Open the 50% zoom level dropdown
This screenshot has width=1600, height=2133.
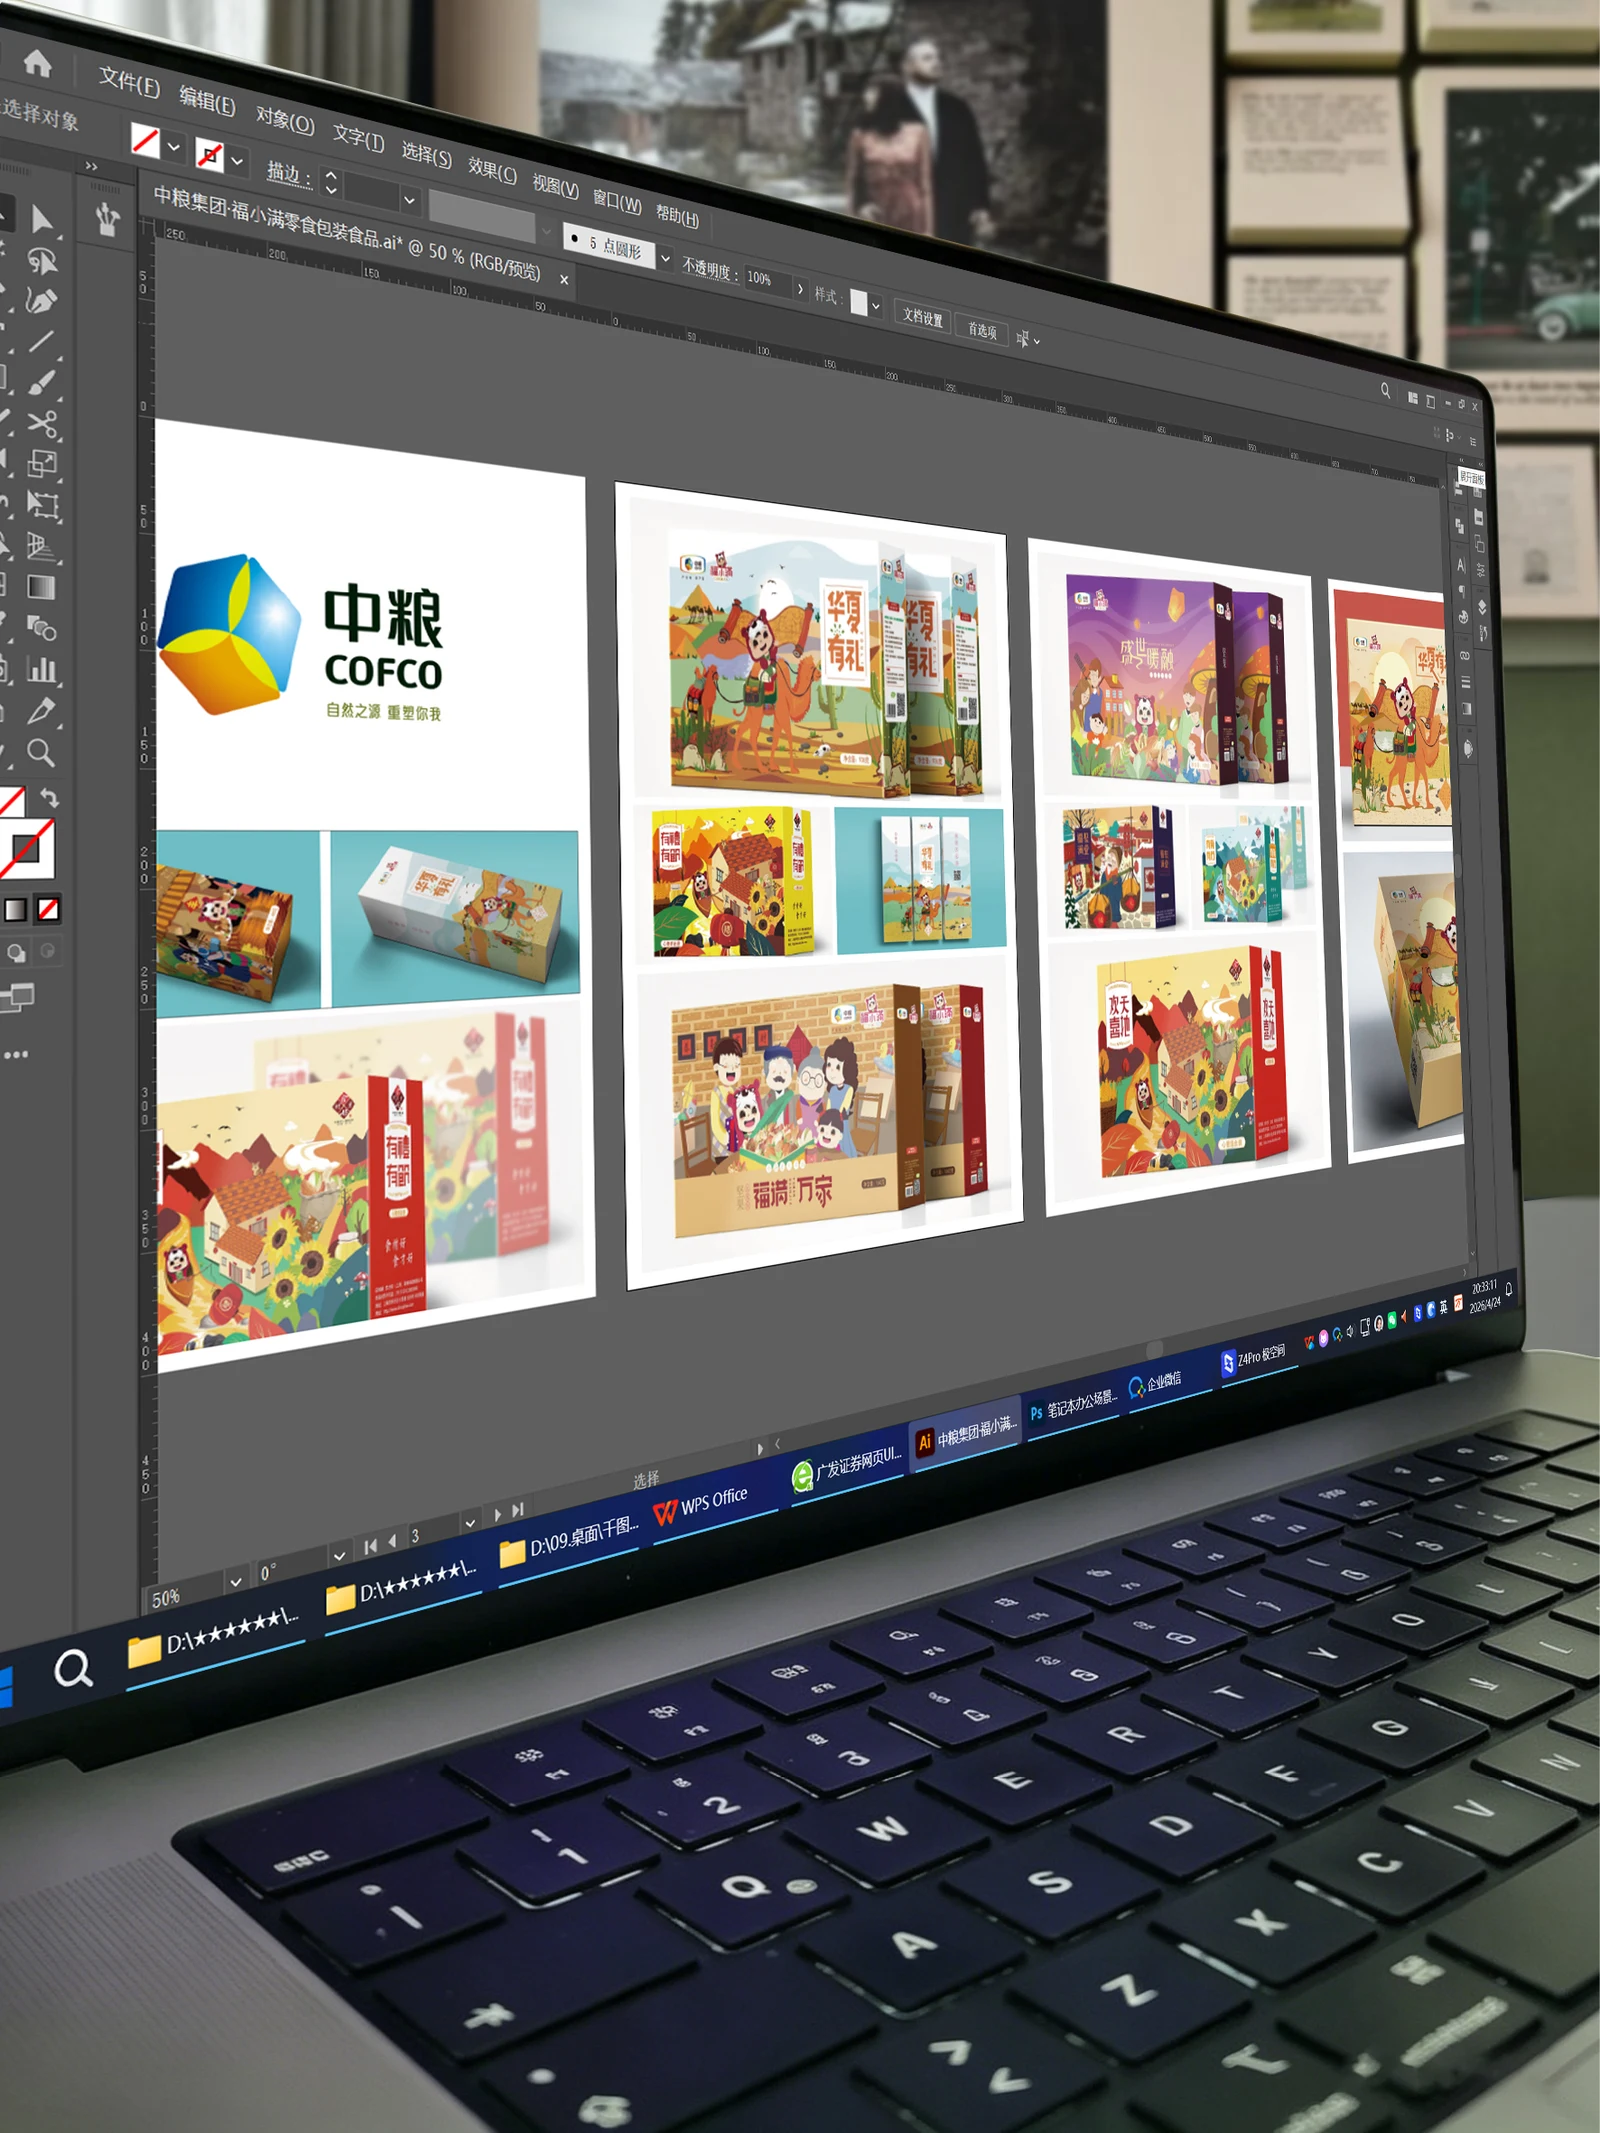236,1582
